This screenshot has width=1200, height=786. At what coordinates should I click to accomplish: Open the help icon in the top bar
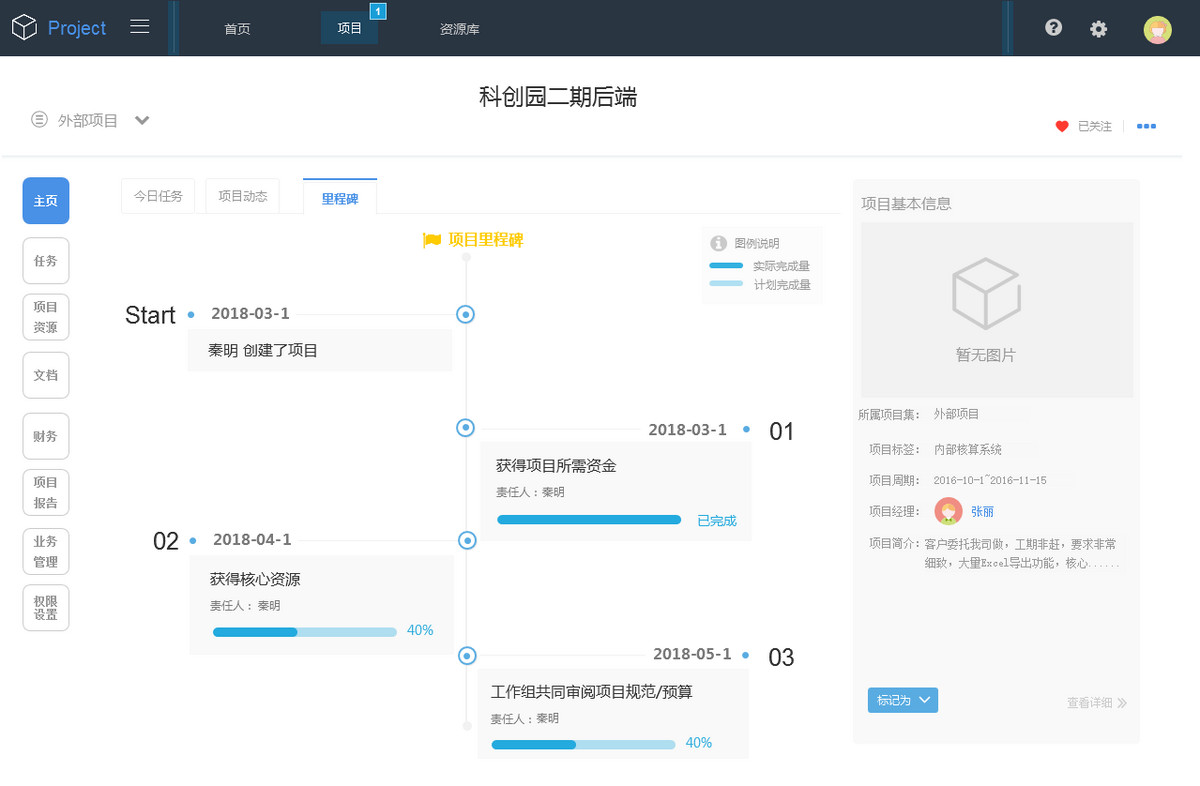1053,27
